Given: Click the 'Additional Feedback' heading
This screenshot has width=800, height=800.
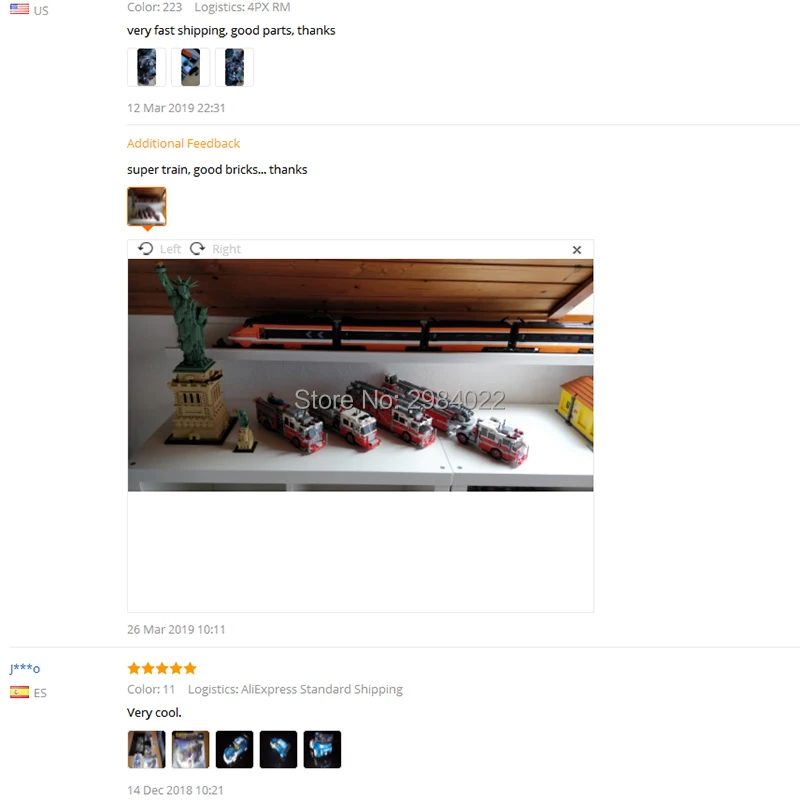Looking at the screenshot, I should 183,143.
